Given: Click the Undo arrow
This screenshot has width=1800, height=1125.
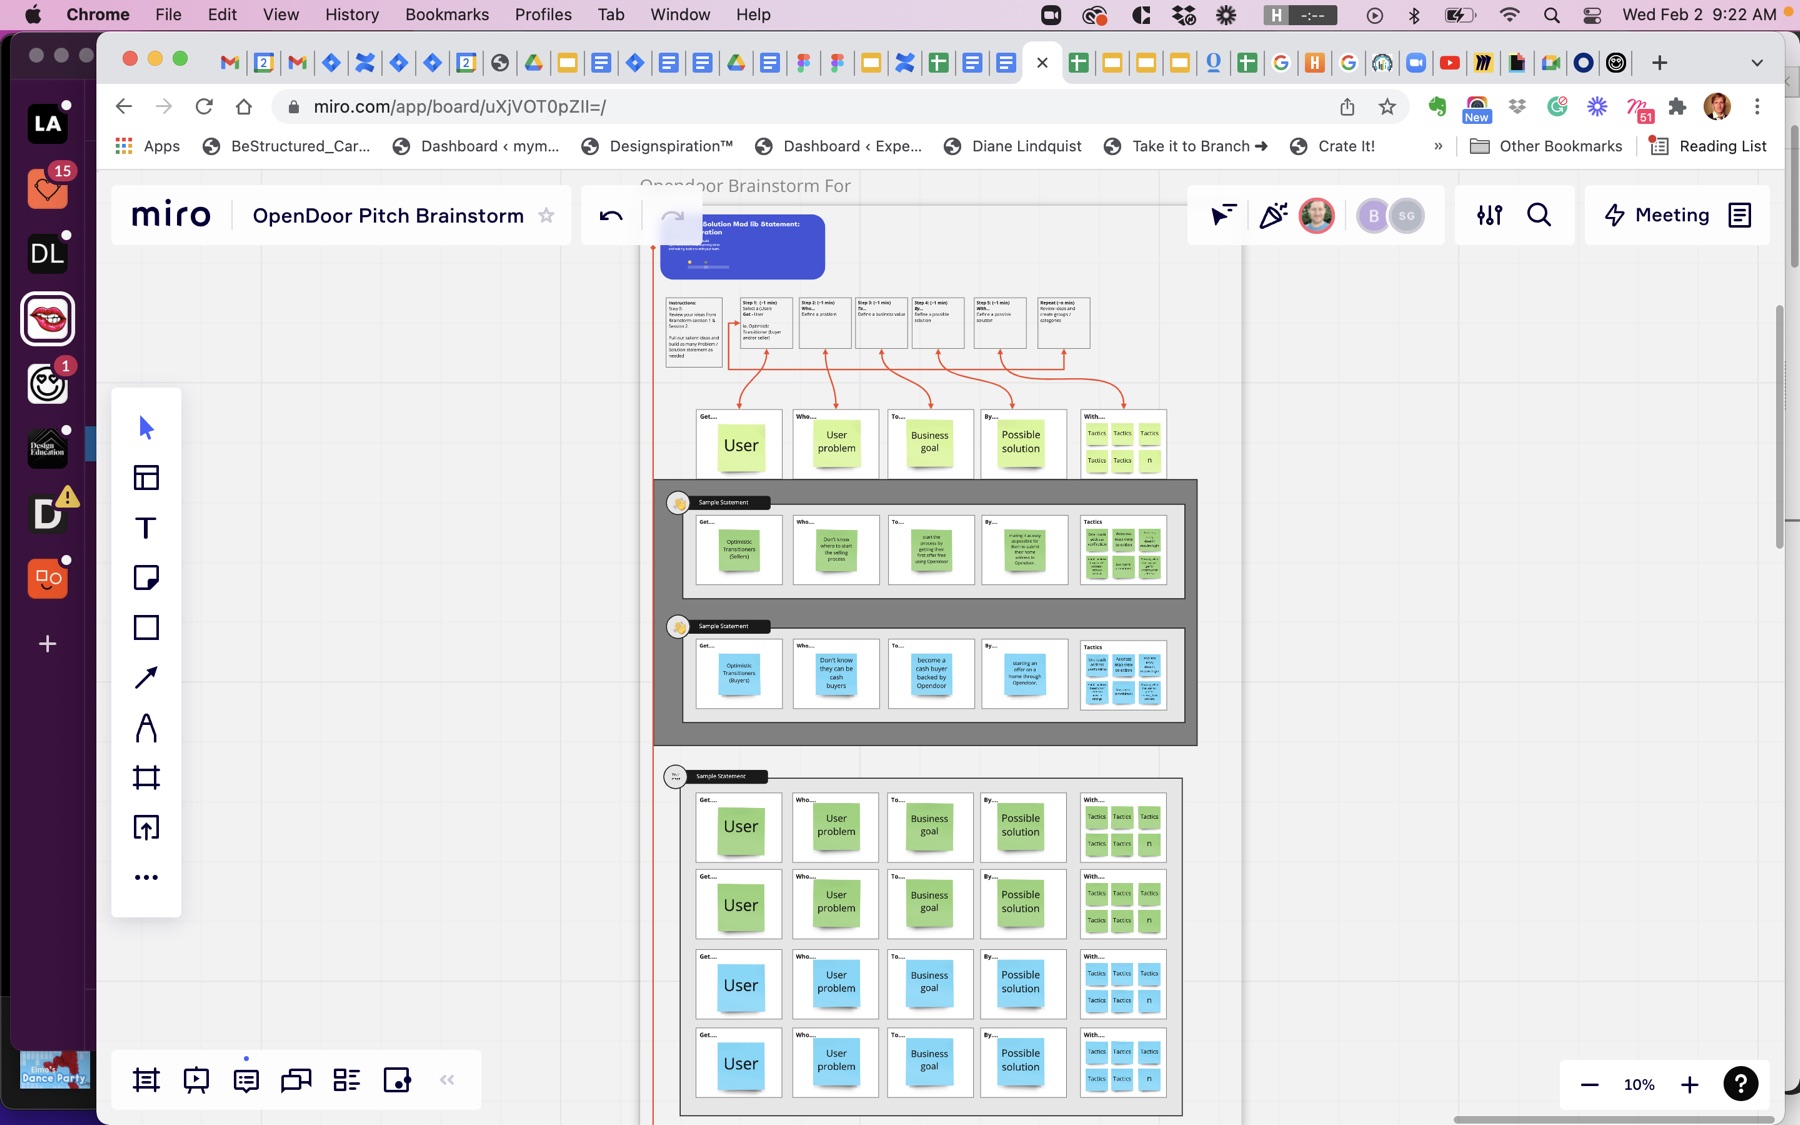Looking at the screenshot, I should tap(611, 215).
